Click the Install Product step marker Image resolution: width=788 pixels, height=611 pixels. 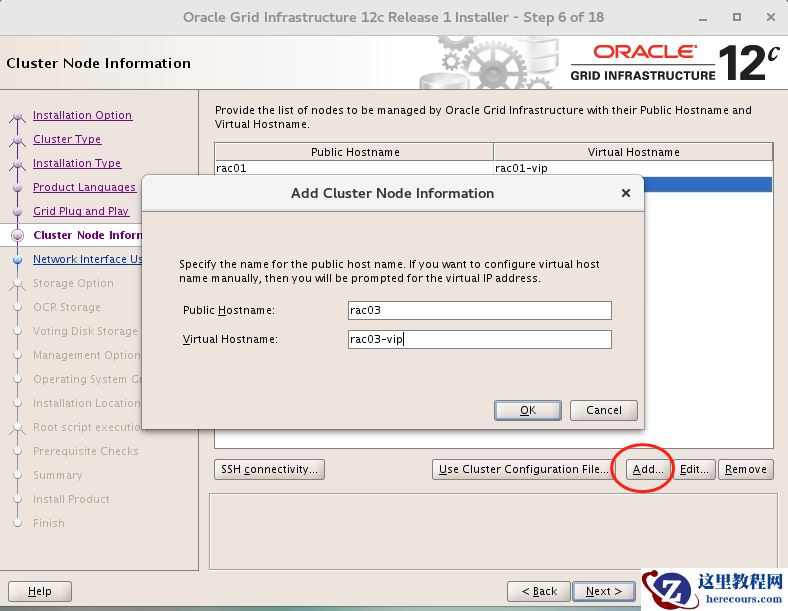[x=18, y=499]
